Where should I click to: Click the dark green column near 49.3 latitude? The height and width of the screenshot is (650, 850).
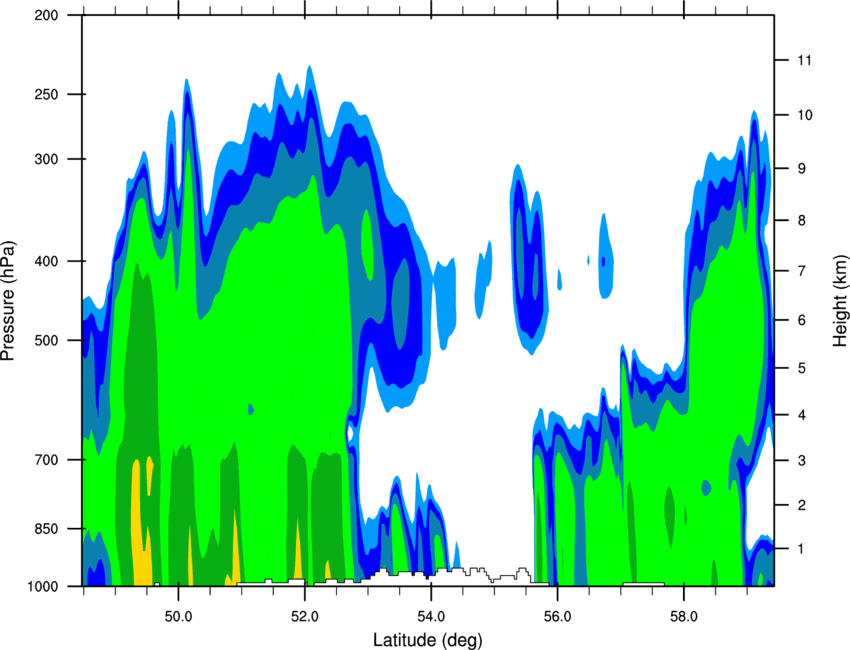[x=141, y=379]
